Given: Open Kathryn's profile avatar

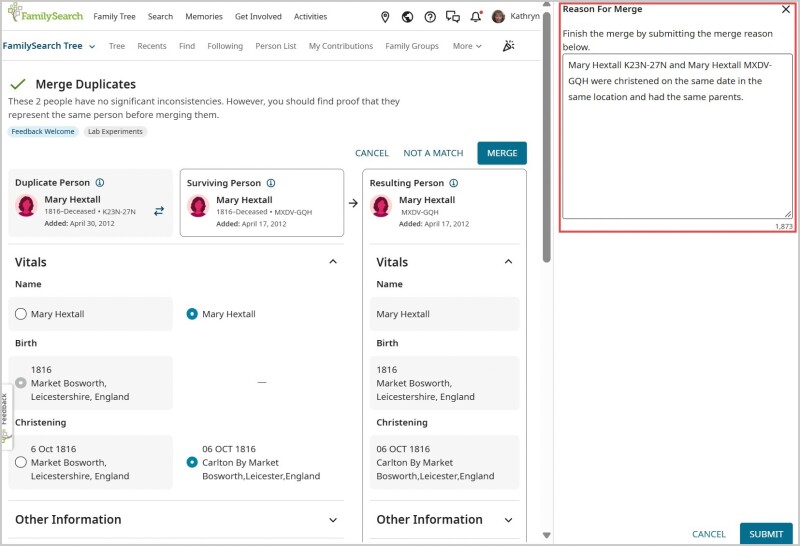Looking at the screenshot, I should pyautogui.click(x=498, y=17).
